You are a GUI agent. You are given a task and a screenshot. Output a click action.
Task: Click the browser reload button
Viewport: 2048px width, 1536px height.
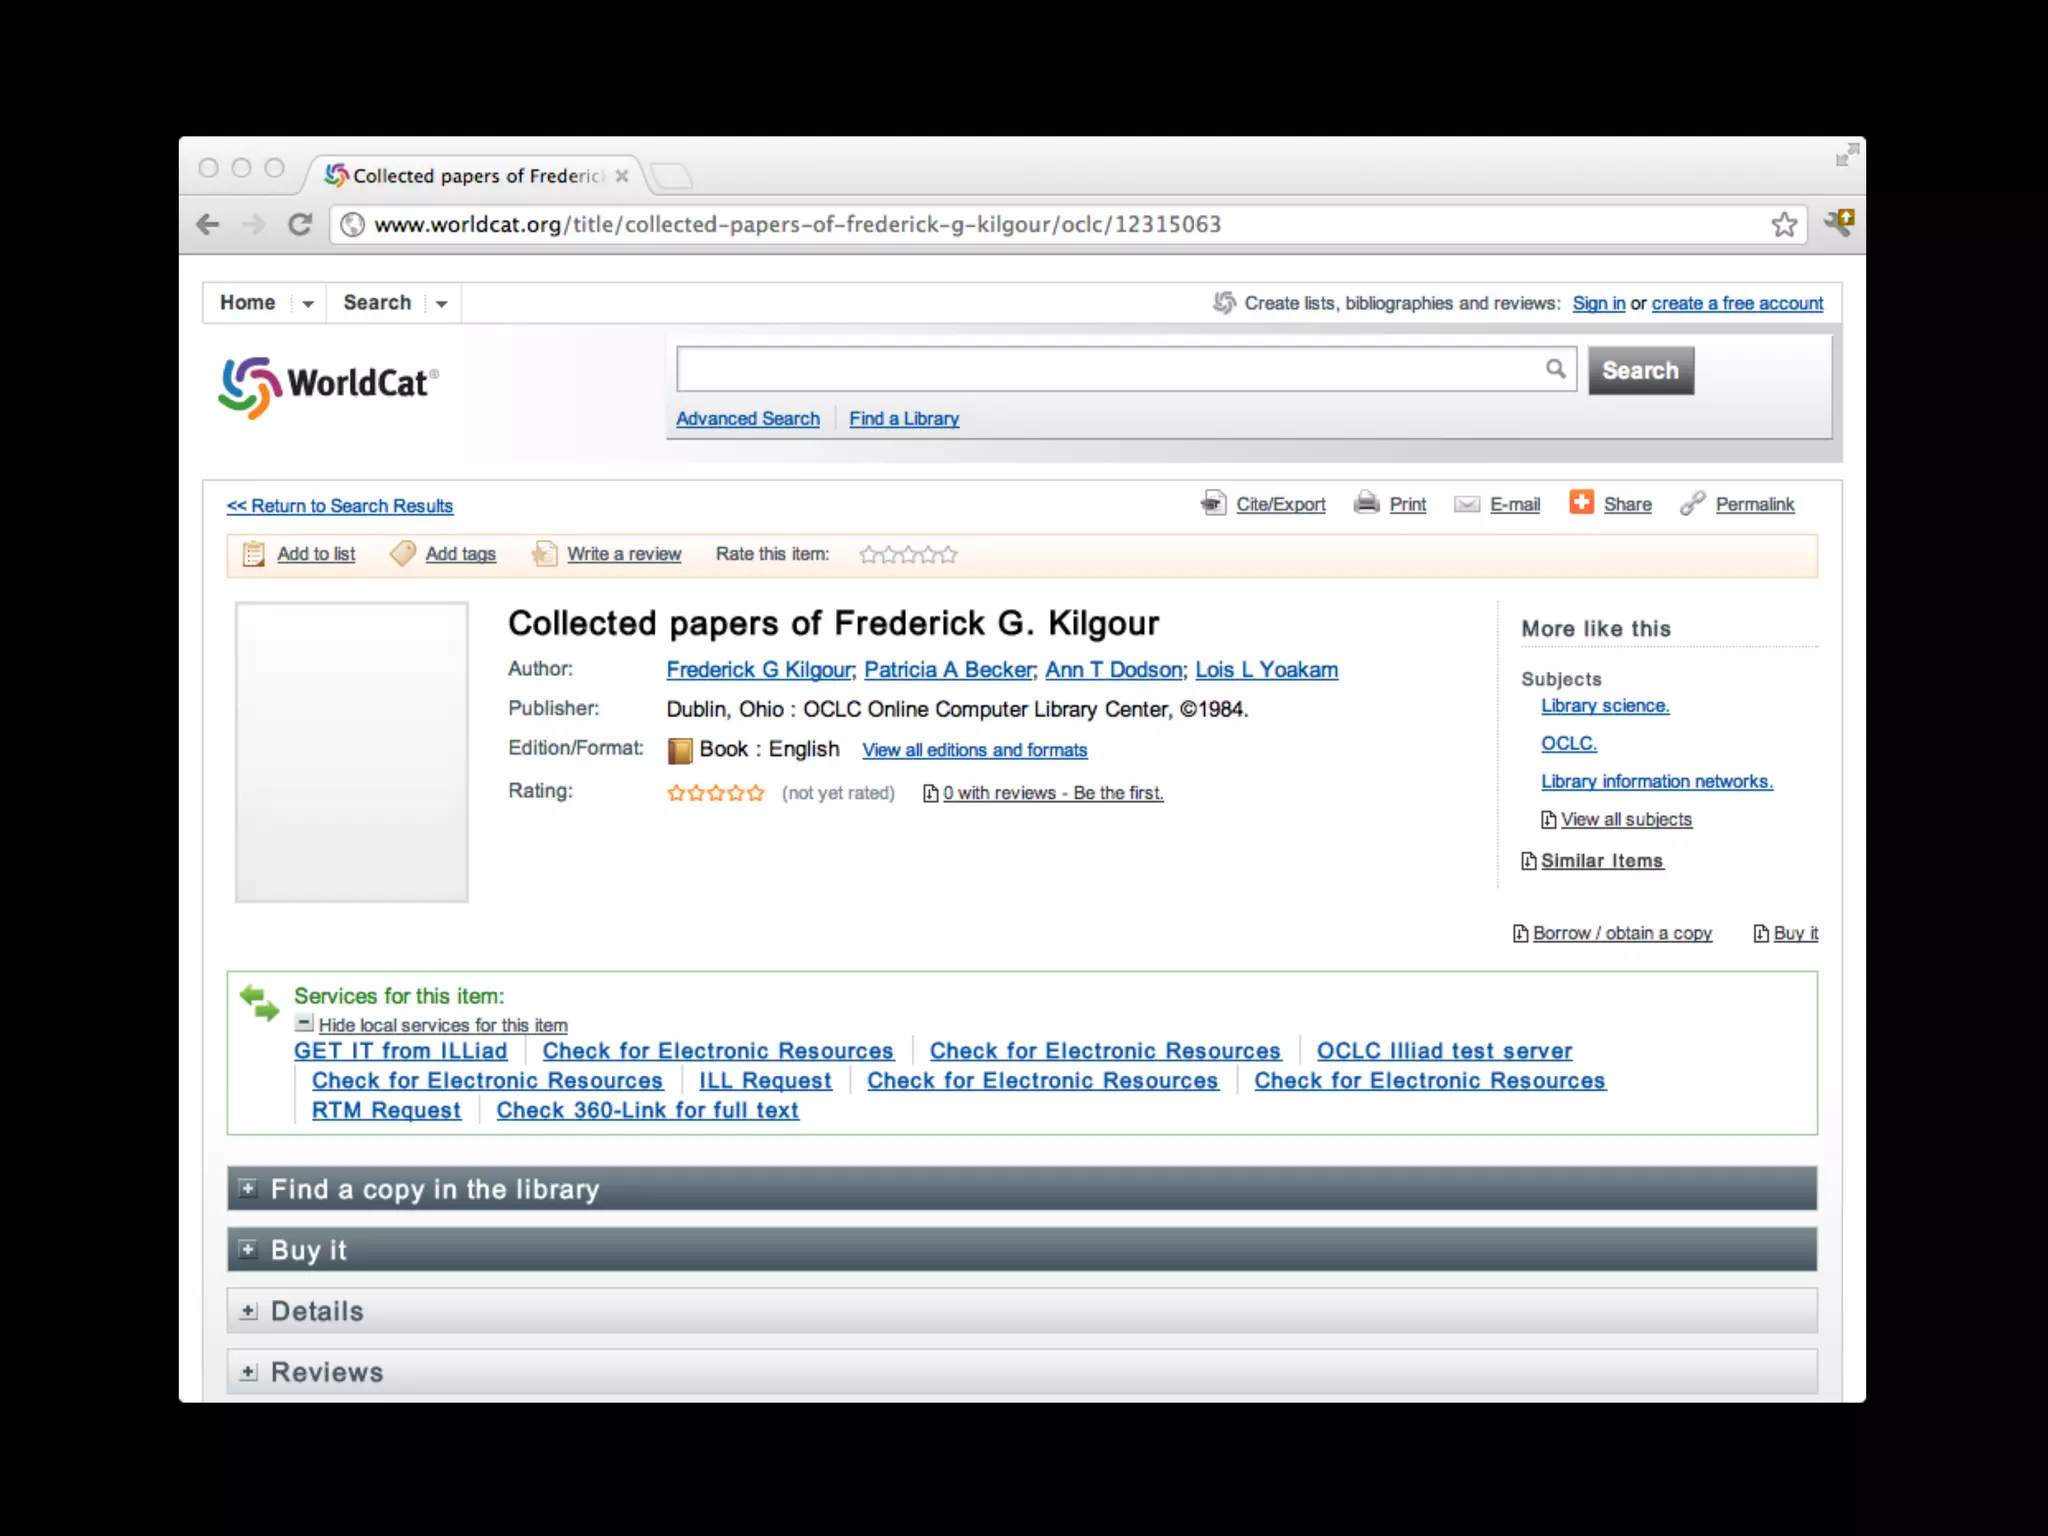(300, 224)
